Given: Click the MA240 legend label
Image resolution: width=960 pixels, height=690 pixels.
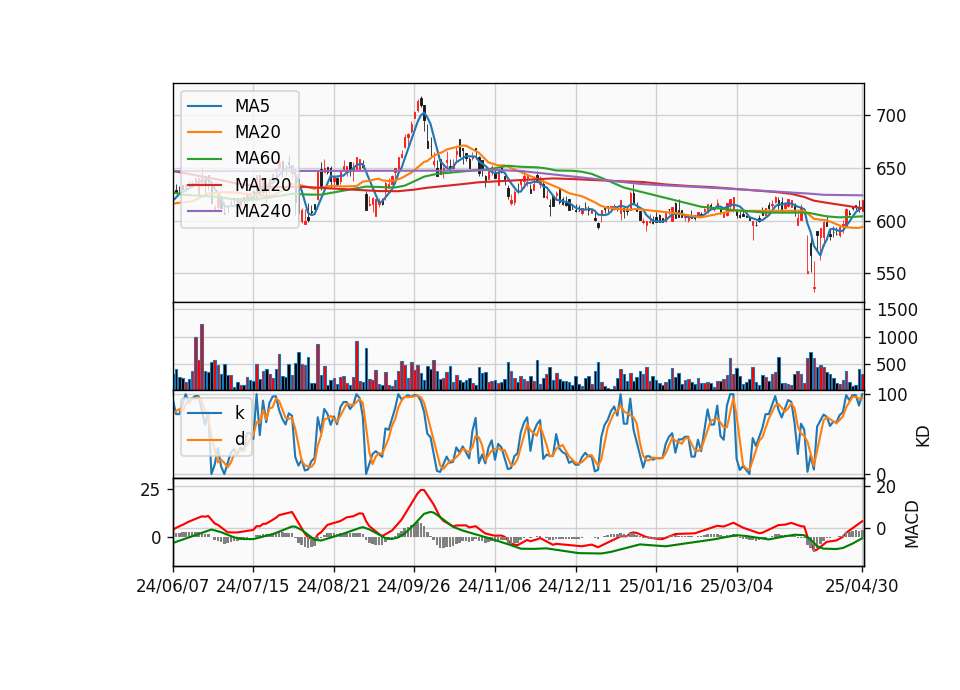Looking at the screenshot, I should (263, 211).
